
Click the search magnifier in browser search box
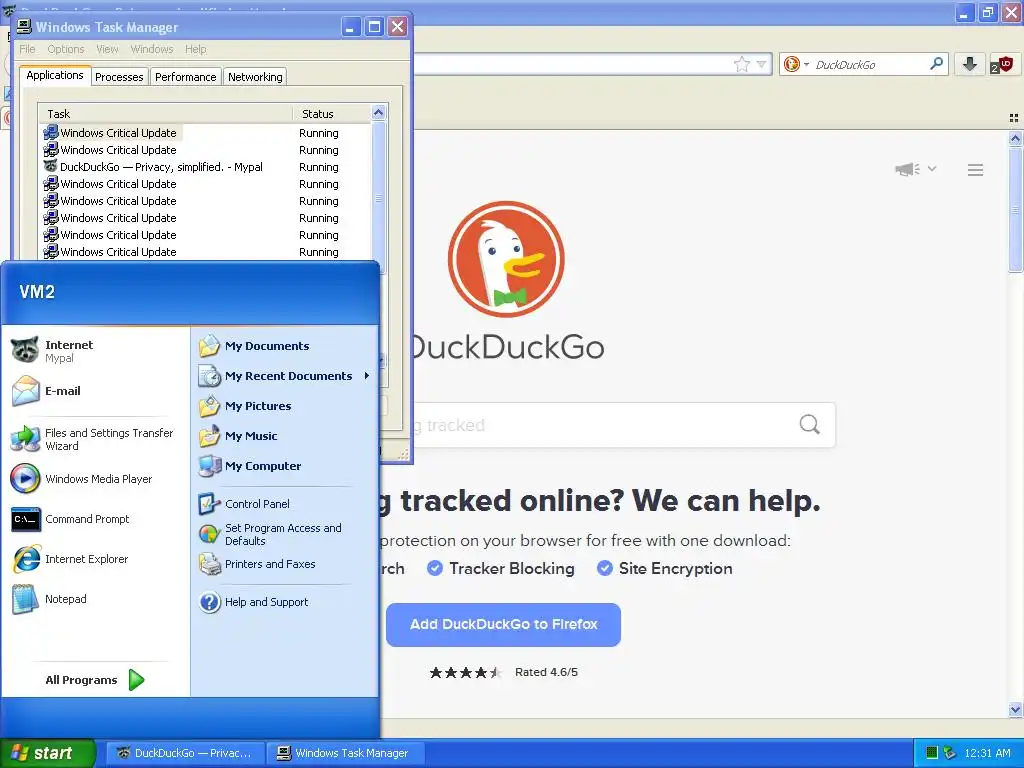tap(936, 64)
